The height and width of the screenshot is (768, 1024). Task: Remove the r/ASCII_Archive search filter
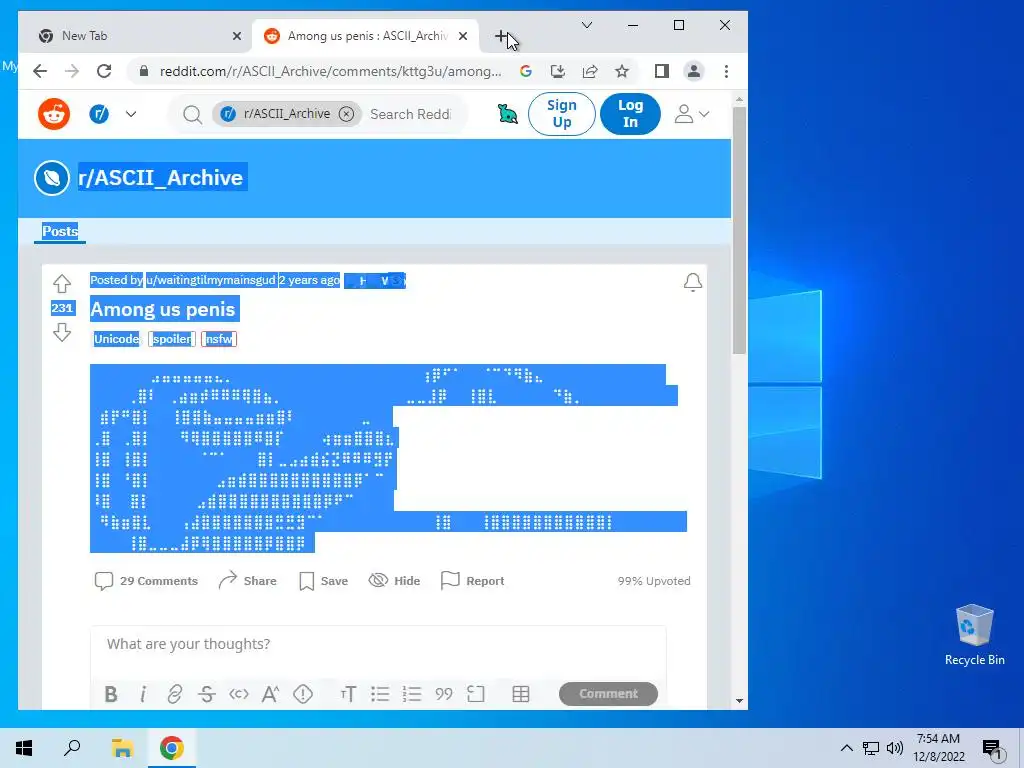coord(347,114)
